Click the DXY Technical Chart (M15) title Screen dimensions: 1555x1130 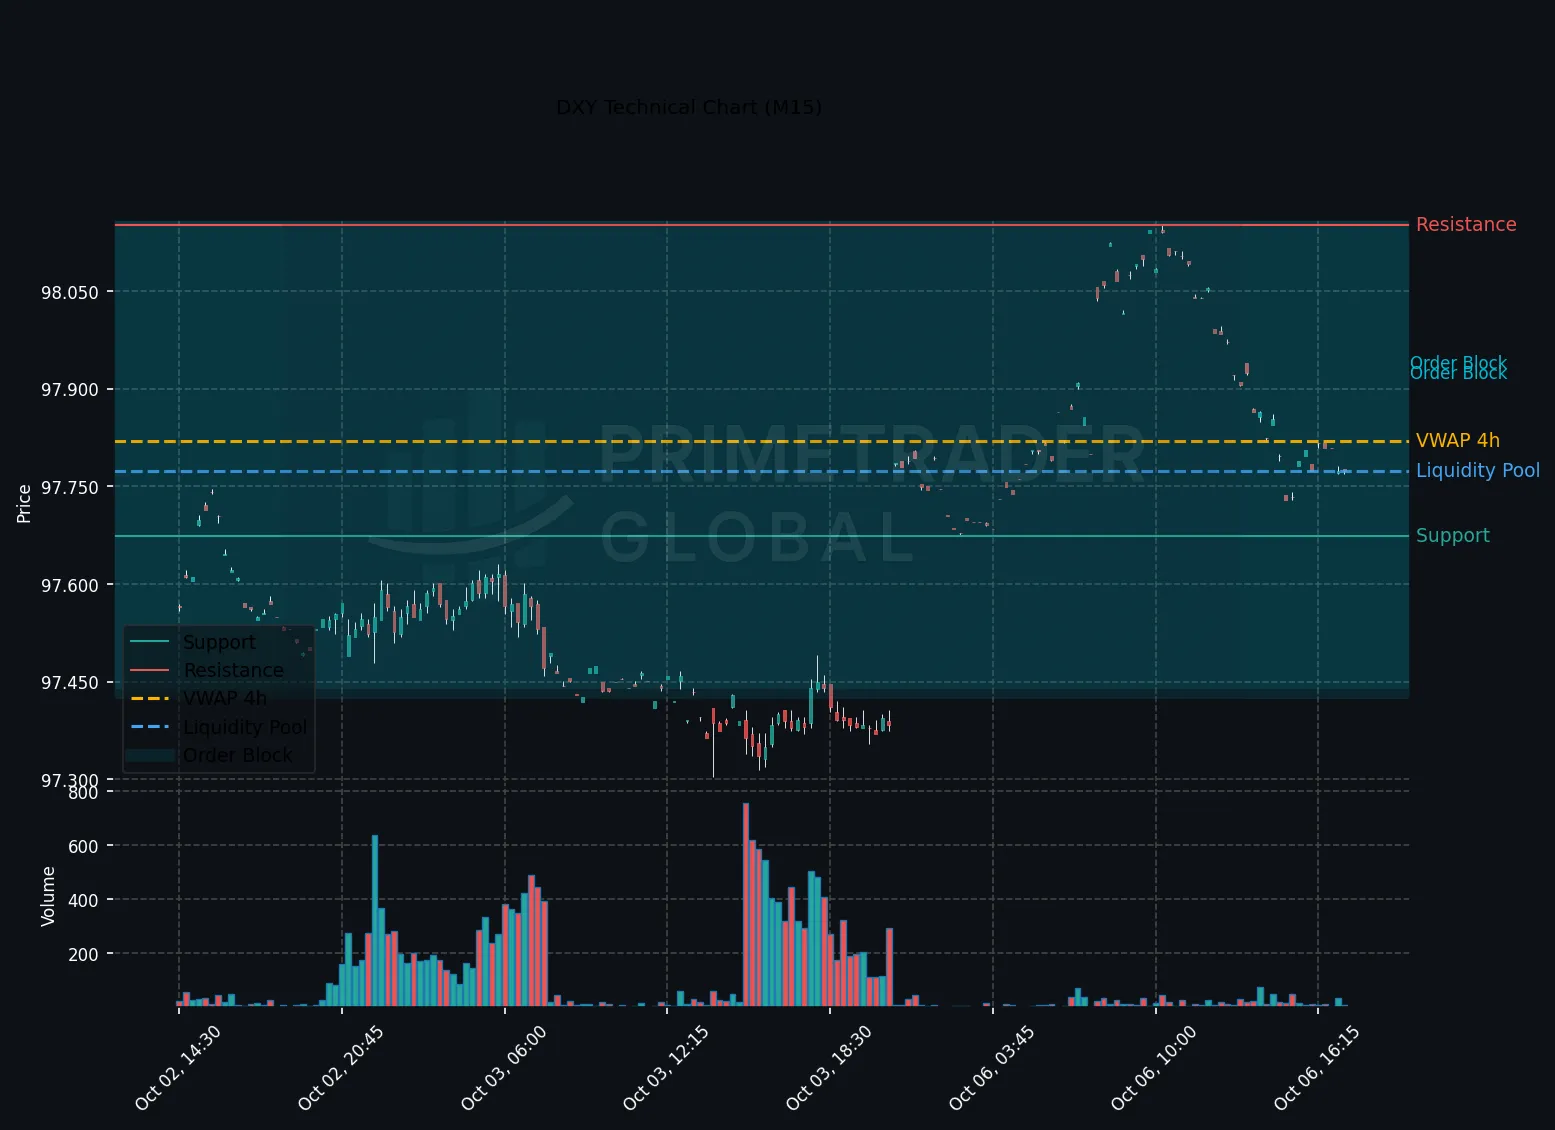tap(689, 108)
